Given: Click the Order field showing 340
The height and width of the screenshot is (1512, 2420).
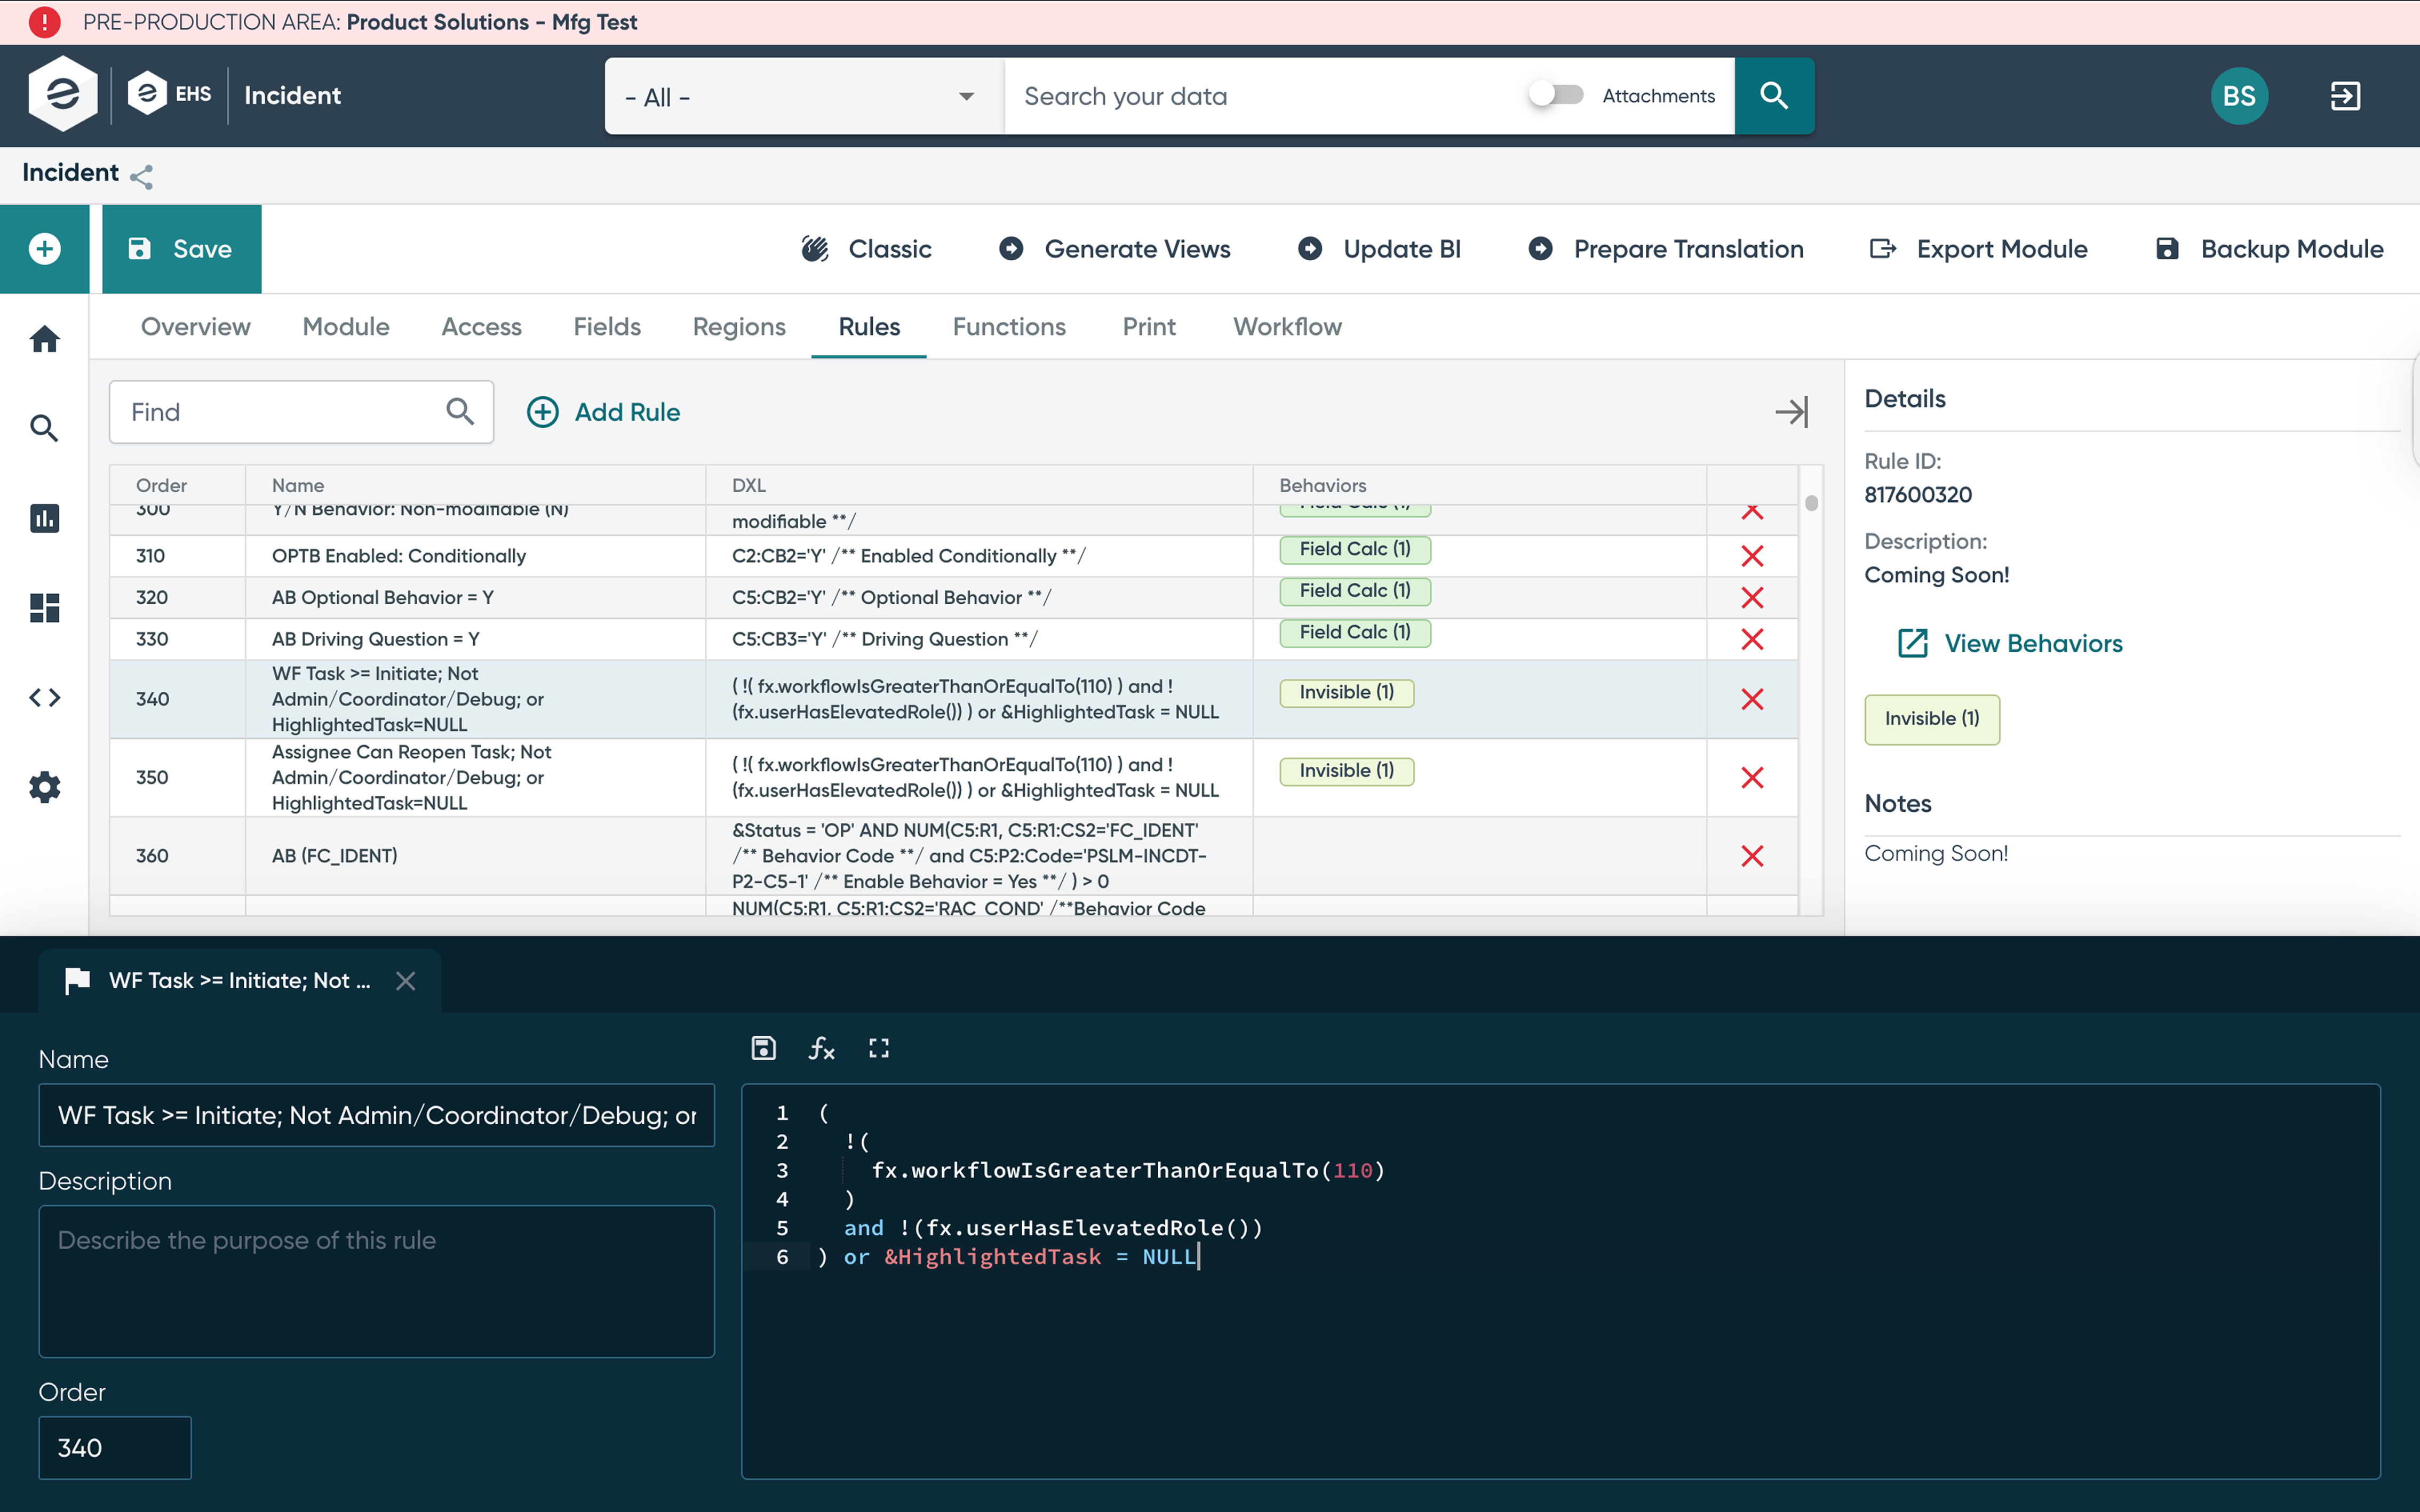Looking at the screenshot, I should tap(115, 1447).
